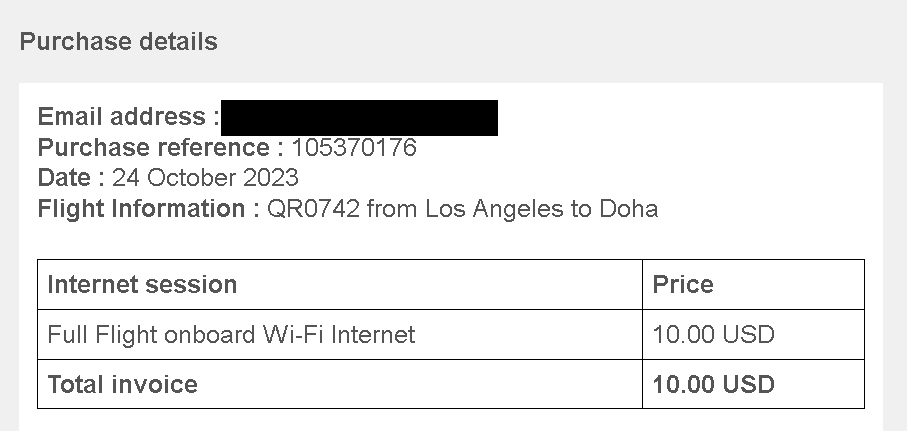The image size is (907, 431).
Task: Click flight number QR0742
Action: pyautogui.click(x=313, y=209)
